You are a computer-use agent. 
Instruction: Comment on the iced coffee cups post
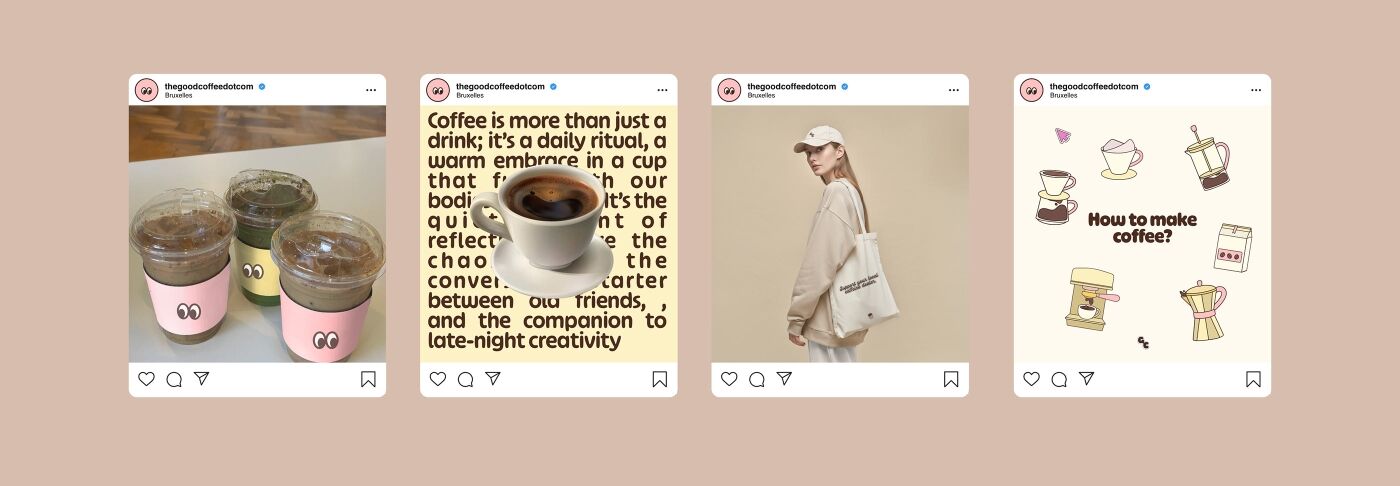coord(174,379)
